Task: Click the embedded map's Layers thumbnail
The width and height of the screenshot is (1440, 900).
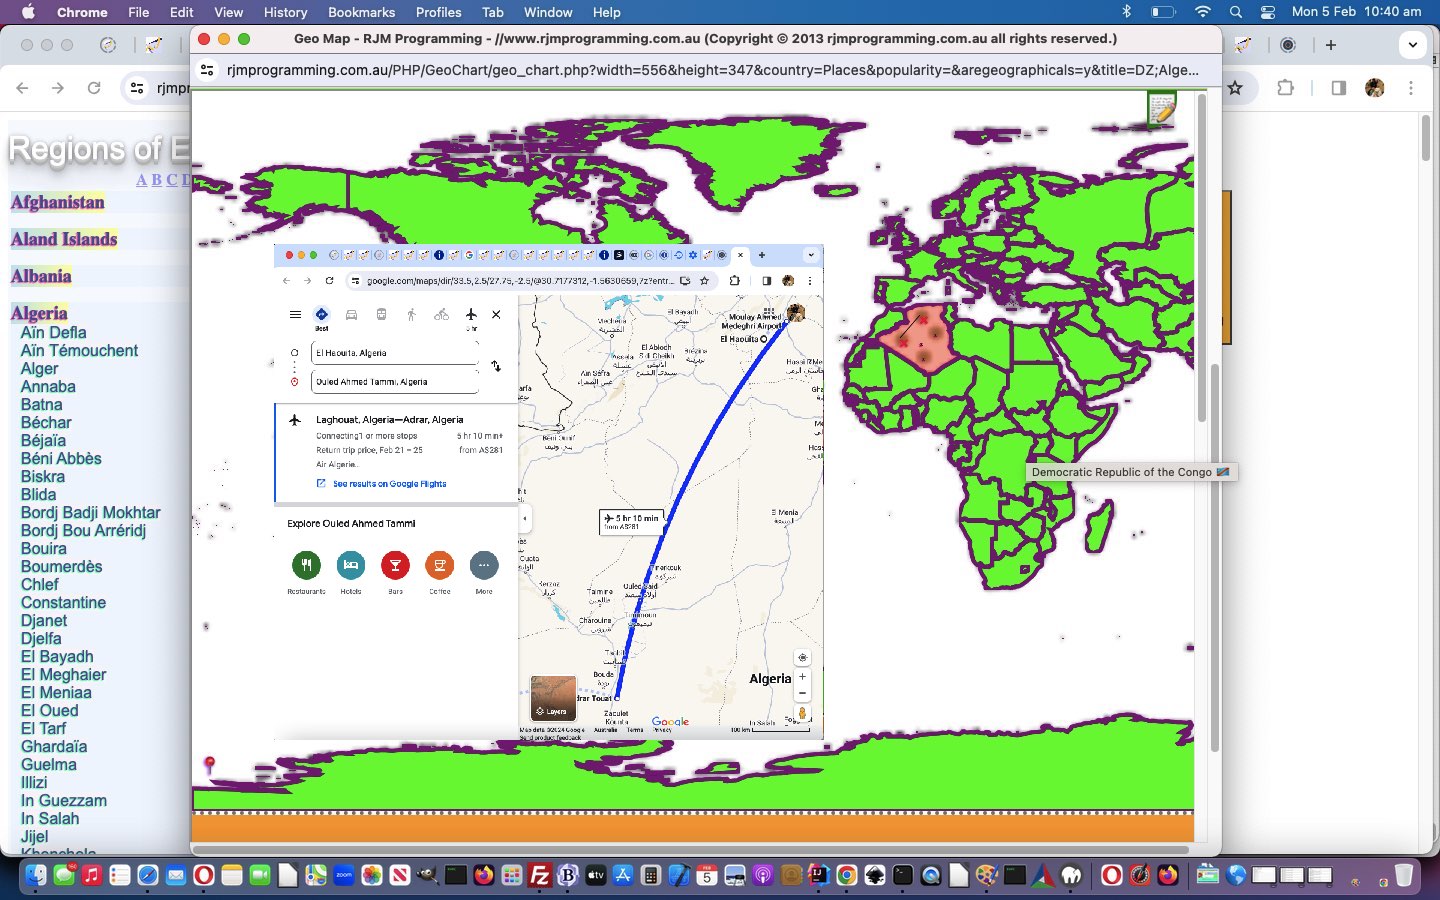Action: coord(553,697)
